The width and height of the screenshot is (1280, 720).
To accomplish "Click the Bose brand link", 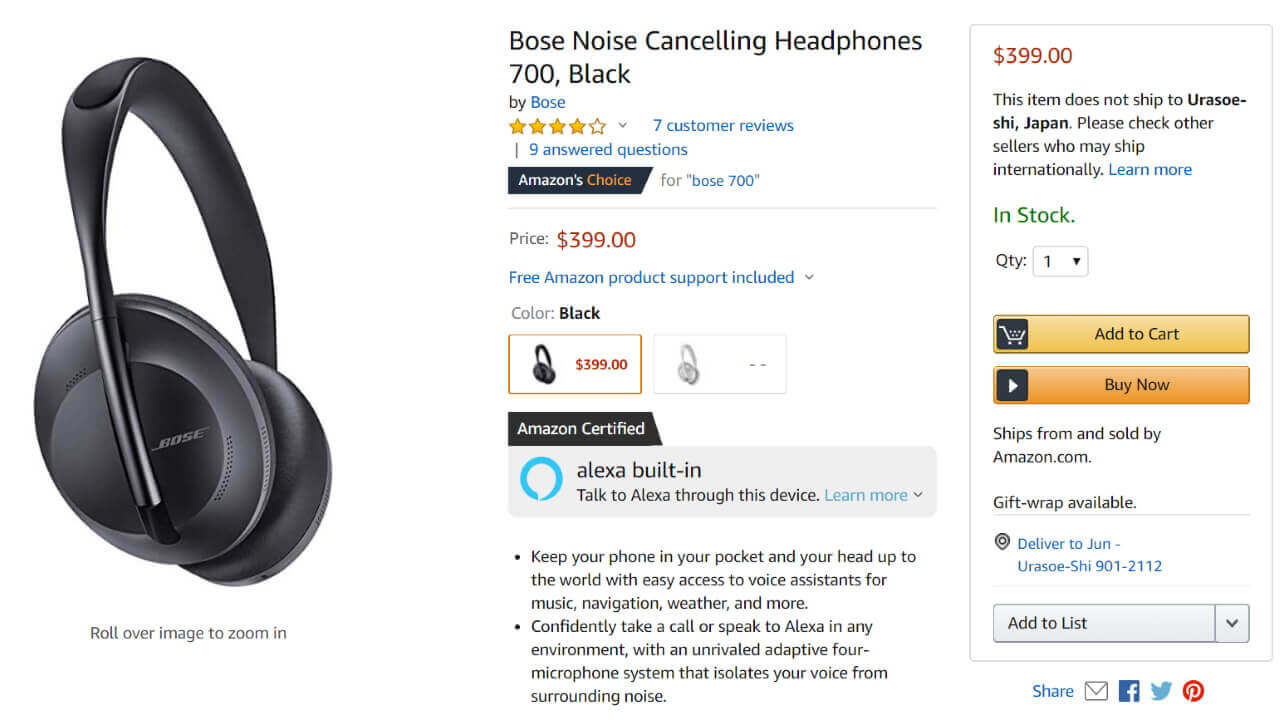I will tap(548, 102).
